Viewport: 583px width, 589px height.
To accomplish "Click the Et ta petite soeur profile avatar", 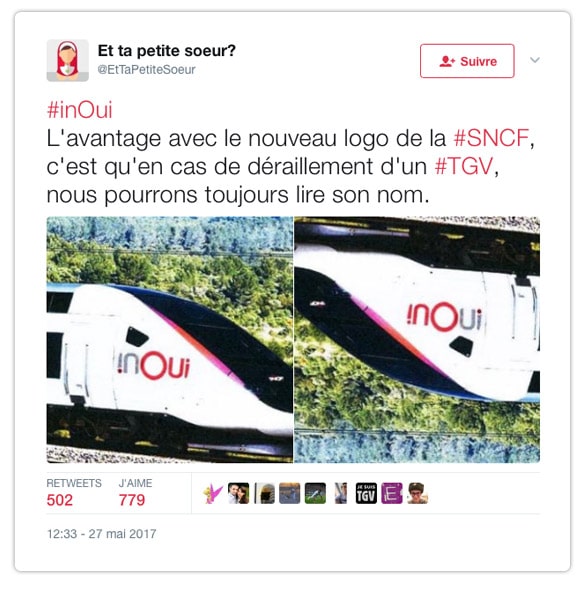I will click(x=68, y=60).
